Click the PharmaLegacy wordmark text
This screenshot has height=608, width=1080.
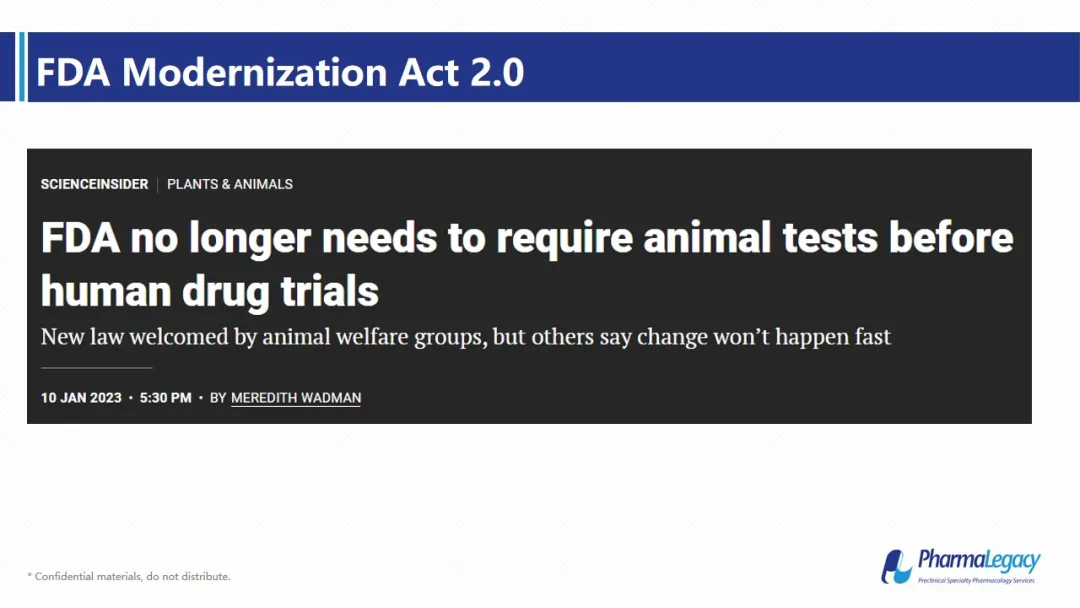979,560
